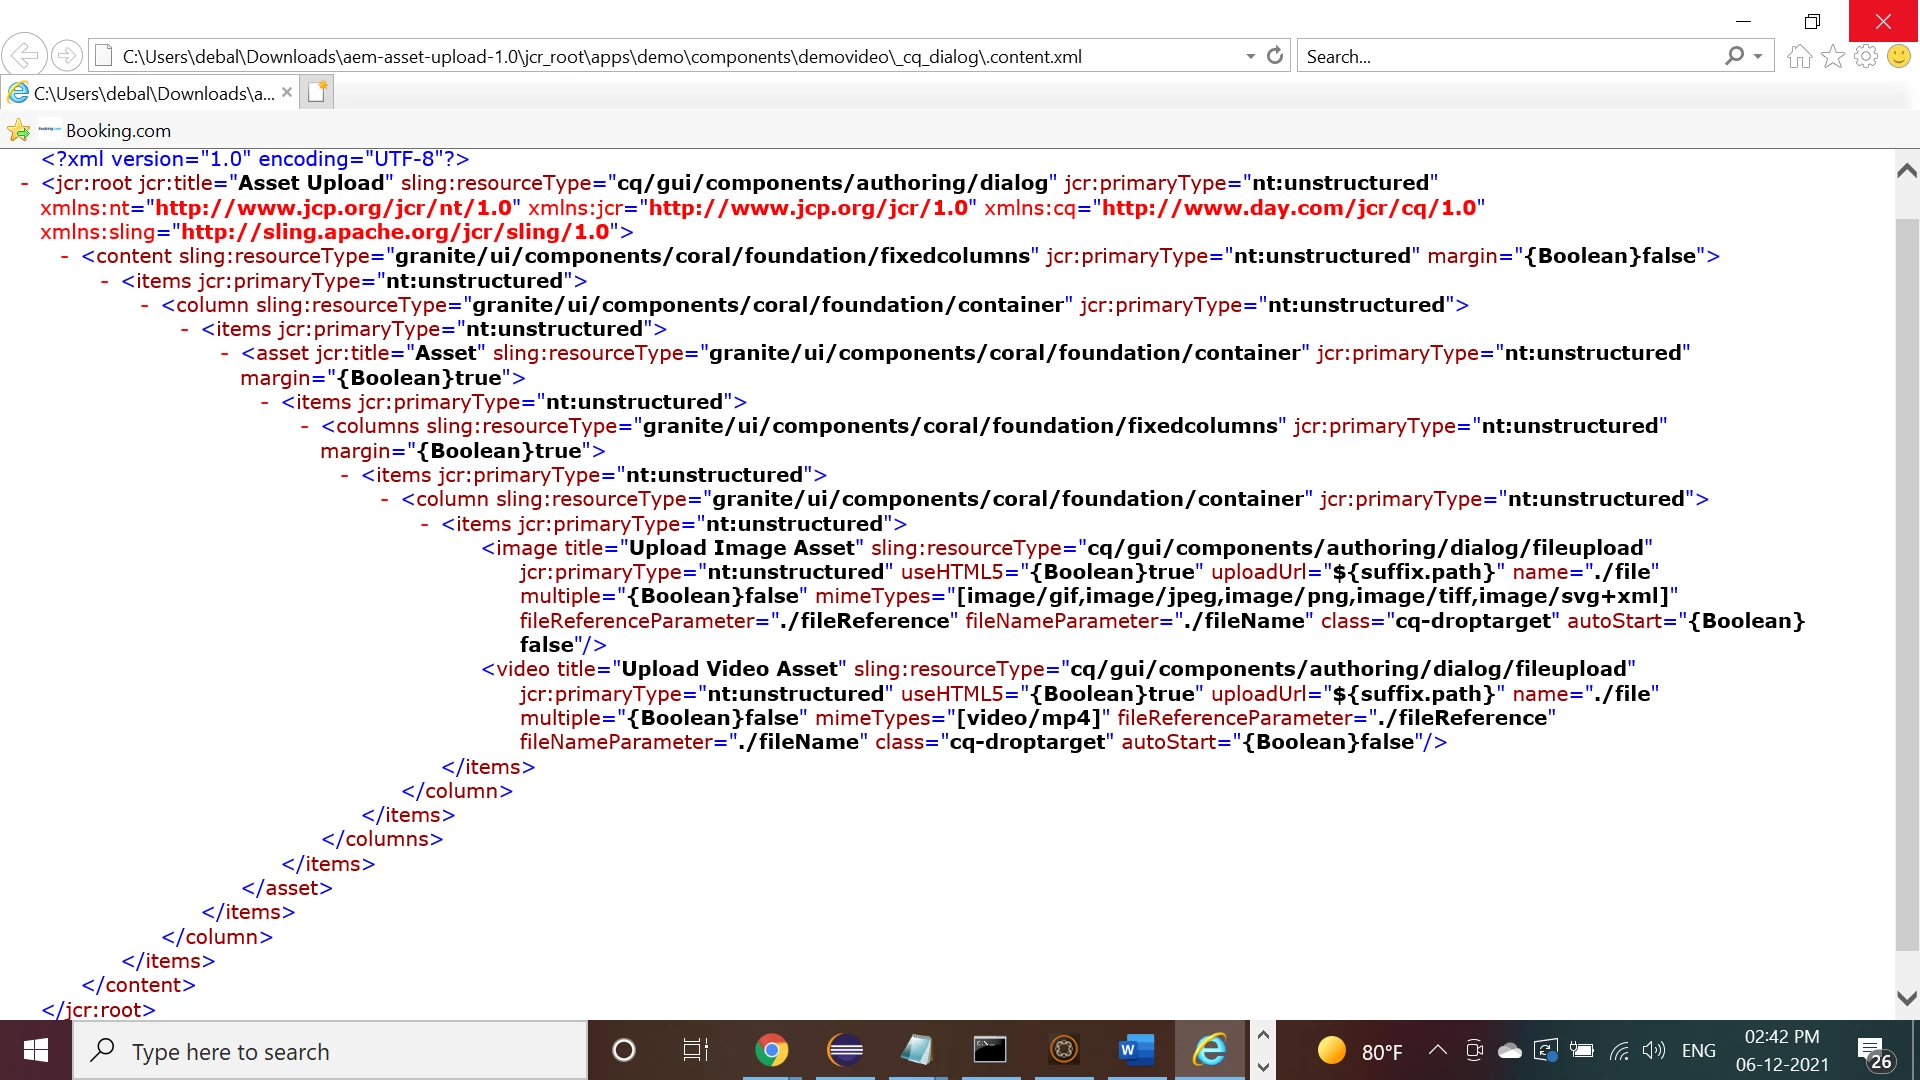The image size is (1920, 1080).
Task: Open a new tab button
Action: pyautogui.click(x=317, y=92)
